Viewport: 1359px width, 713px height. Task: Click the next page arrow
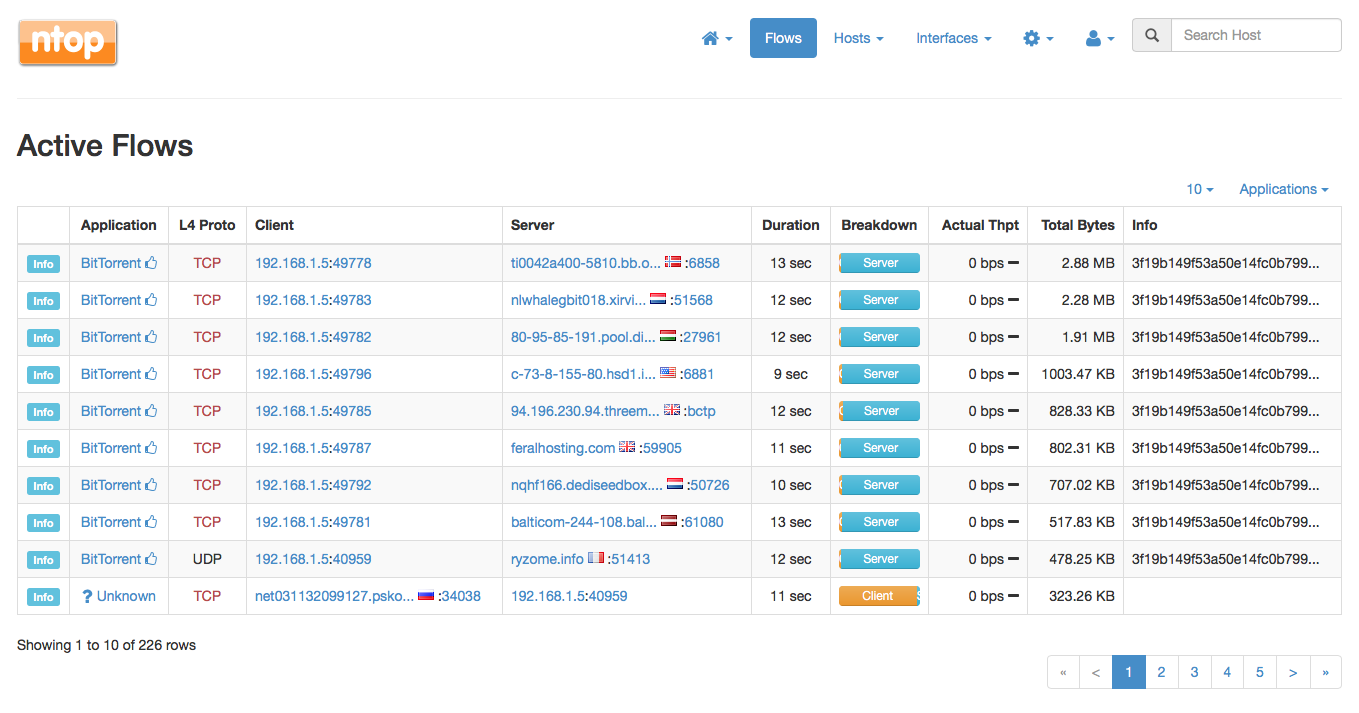1293,672
